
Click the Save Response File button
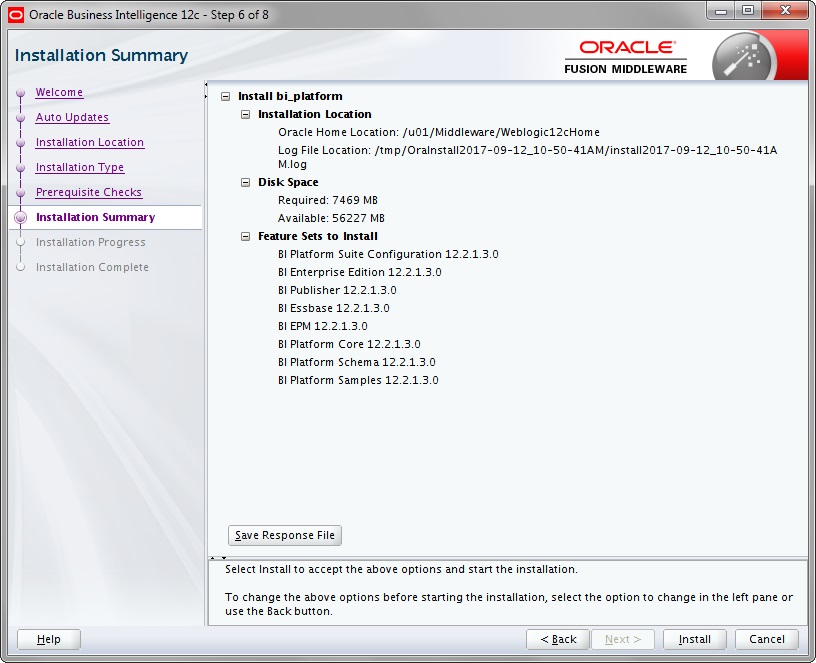click(285, 535)
